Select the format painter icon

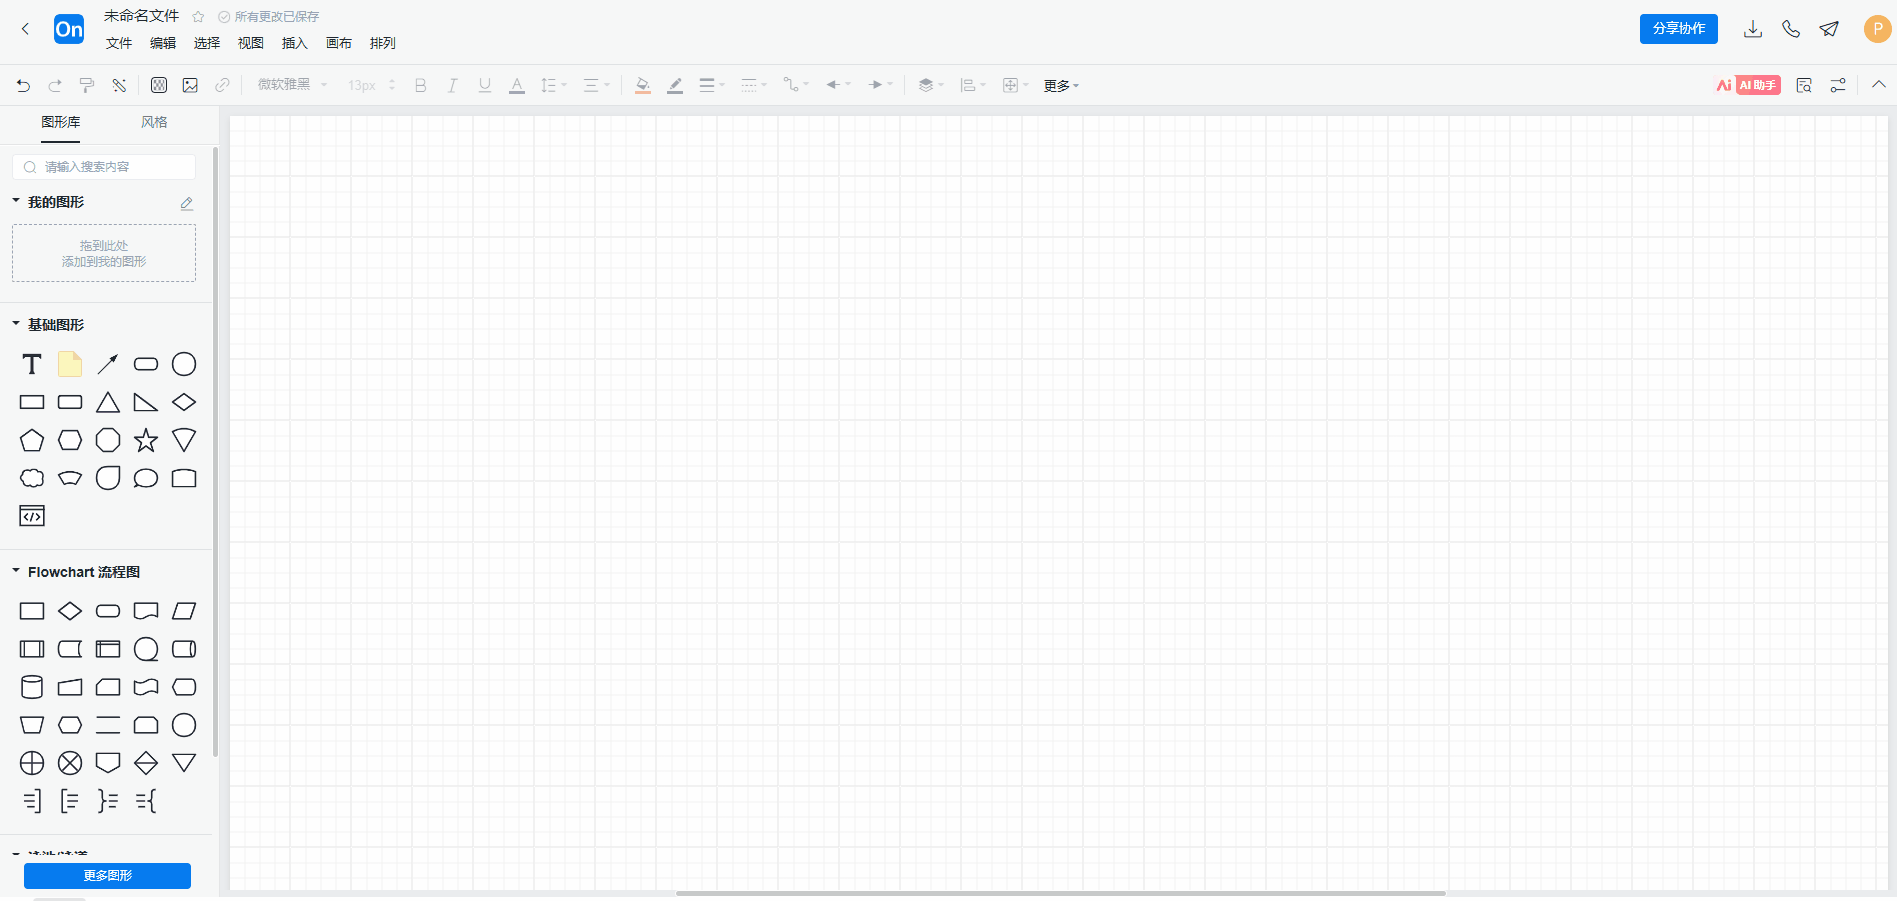tap(87, 86)
